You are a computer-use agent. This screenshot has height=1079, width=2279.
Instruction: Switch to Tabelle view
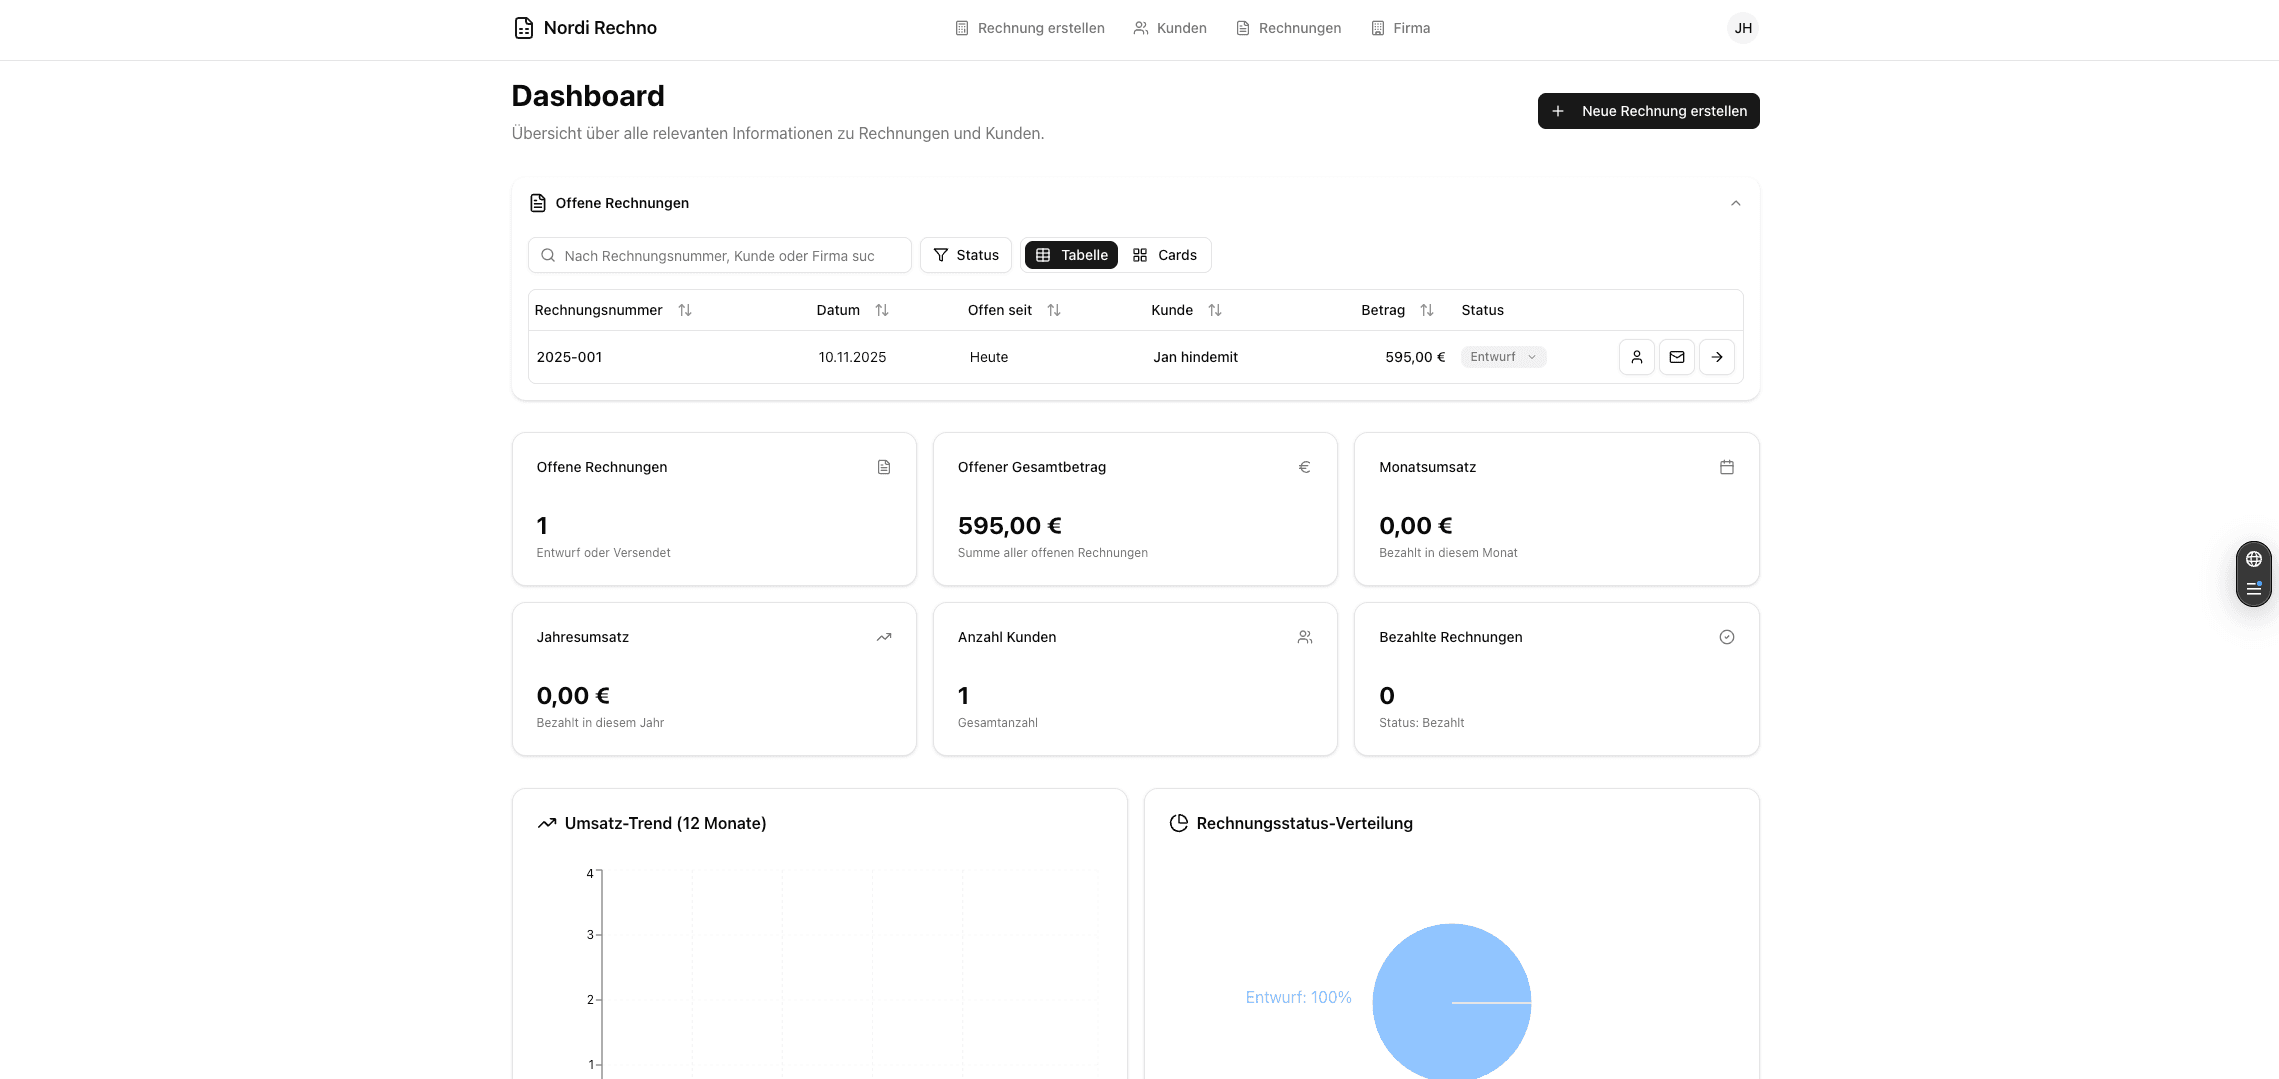click(x=1071, y=255)
